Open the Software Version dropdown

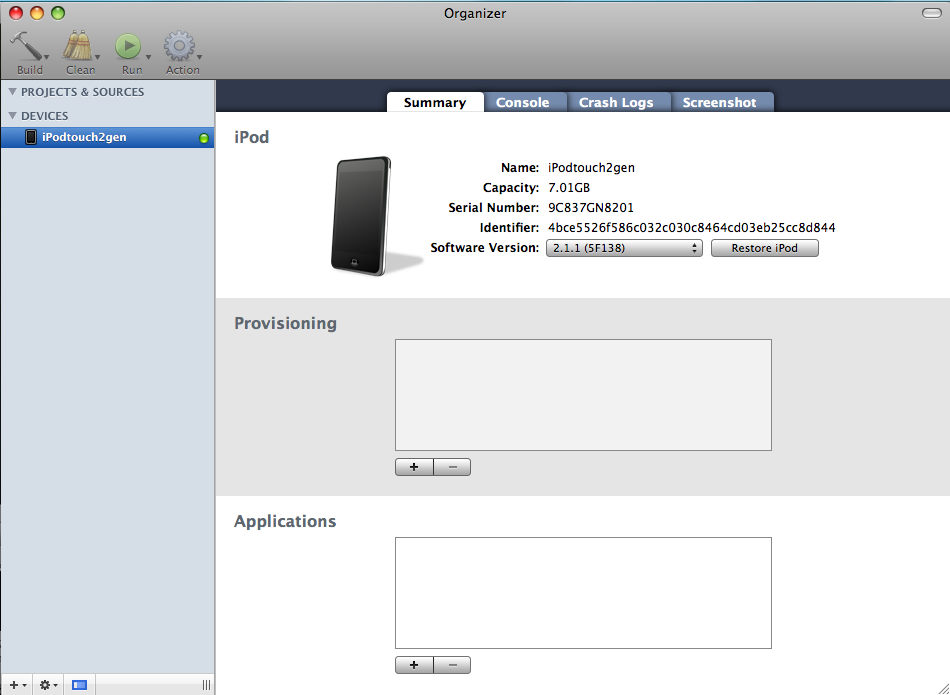tap(624, 248)
